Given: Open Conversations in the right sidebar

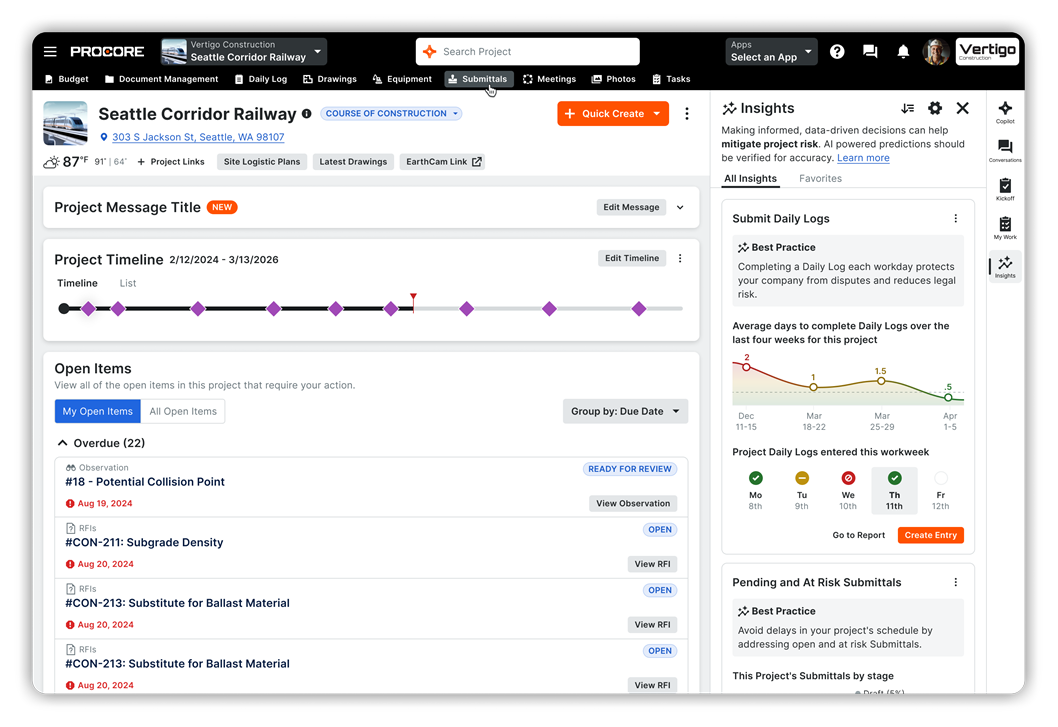Looking at the screenshot, I should (1005, 151).
